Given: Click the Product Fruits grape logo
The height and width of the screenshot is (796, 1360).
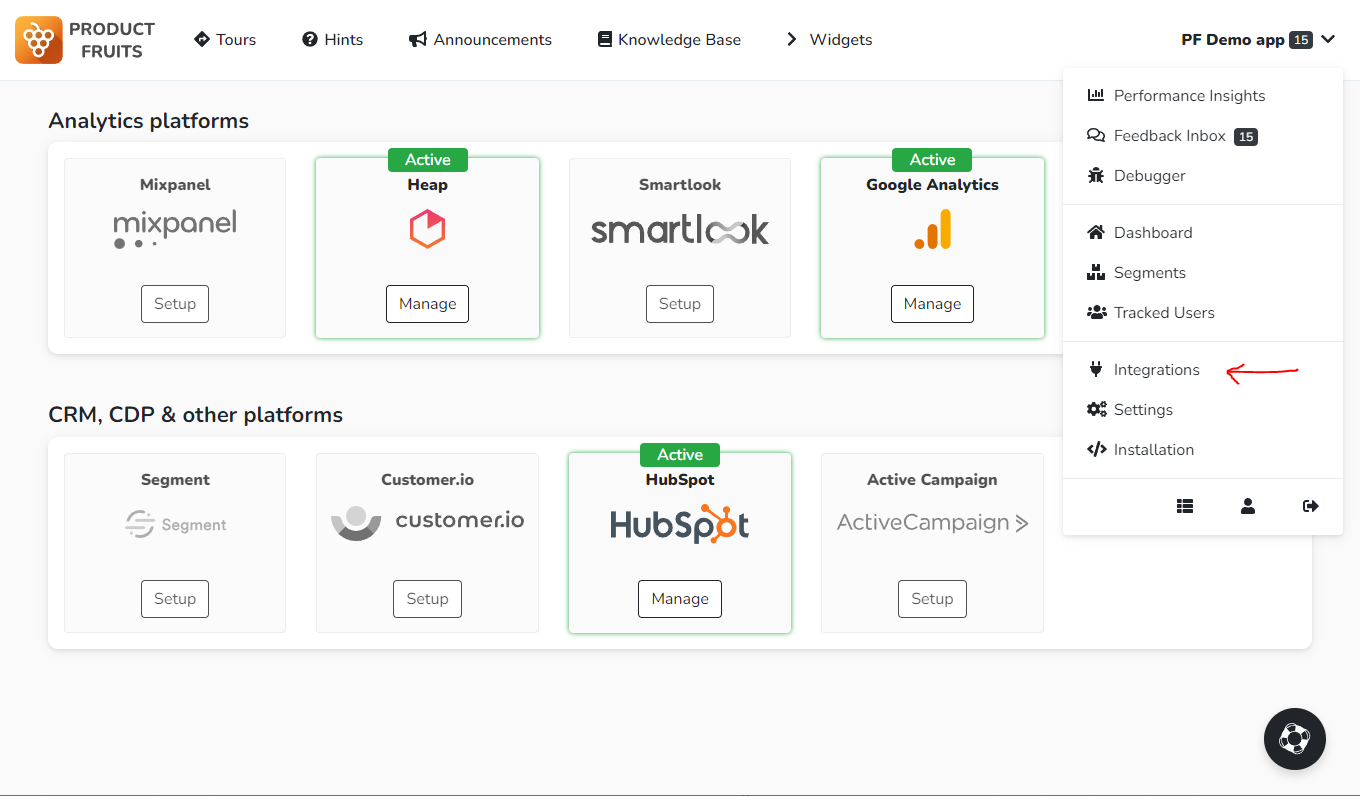Looking at the screenshot, I should (39, 40).
